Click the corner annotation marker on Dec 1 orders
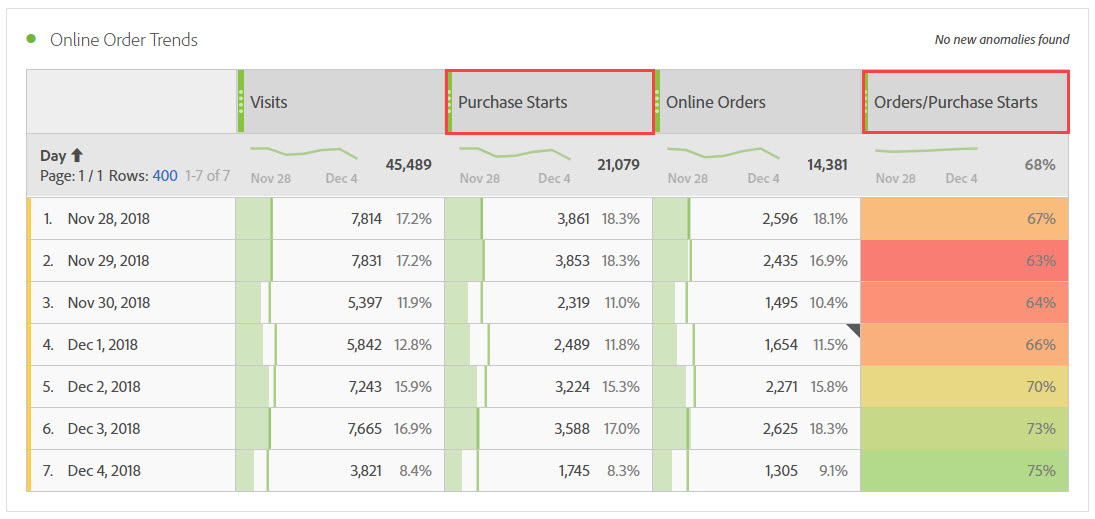The width and height of the screenshot is (1095, 519). [852, 330]
